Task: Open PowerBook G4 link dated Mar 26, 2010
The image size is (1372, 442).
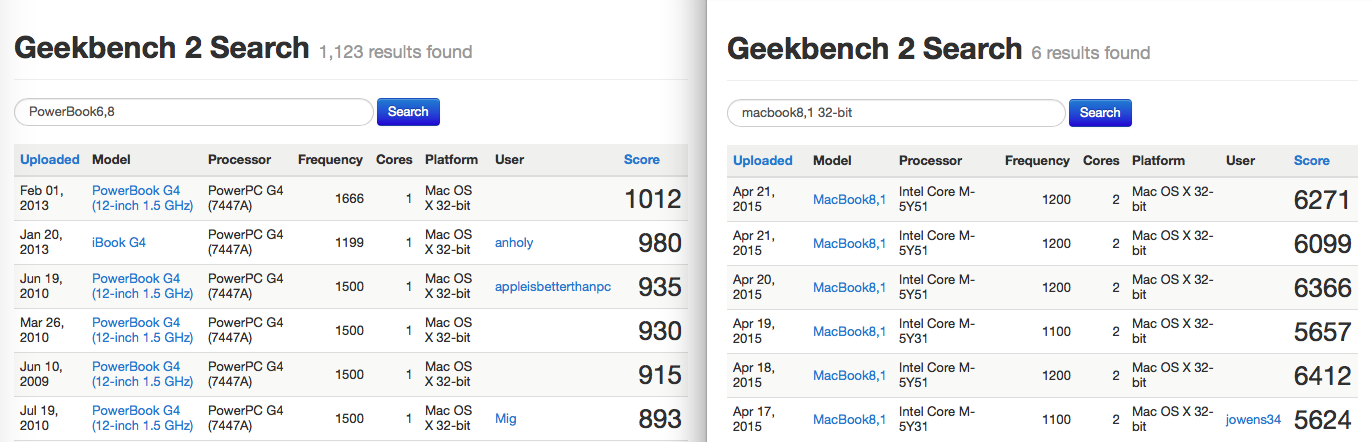Action: [x=142, y=330]
